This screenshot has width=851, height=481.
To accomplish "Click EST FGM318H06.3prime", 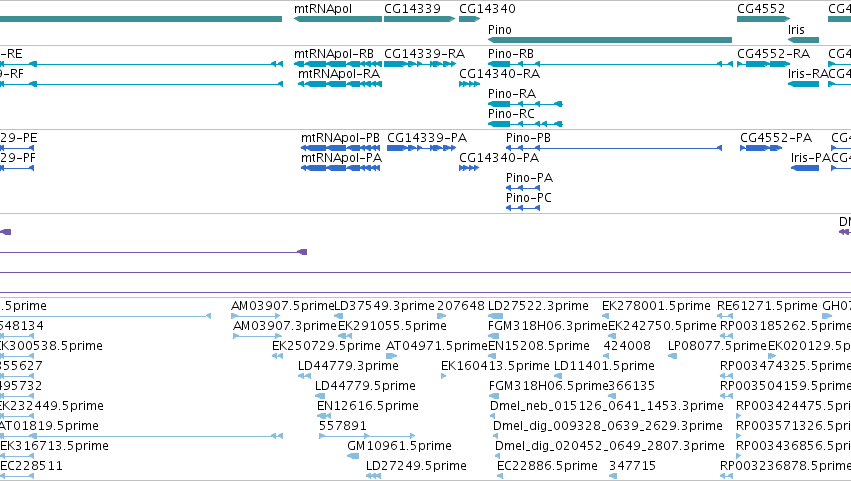I will pos(548,326).
